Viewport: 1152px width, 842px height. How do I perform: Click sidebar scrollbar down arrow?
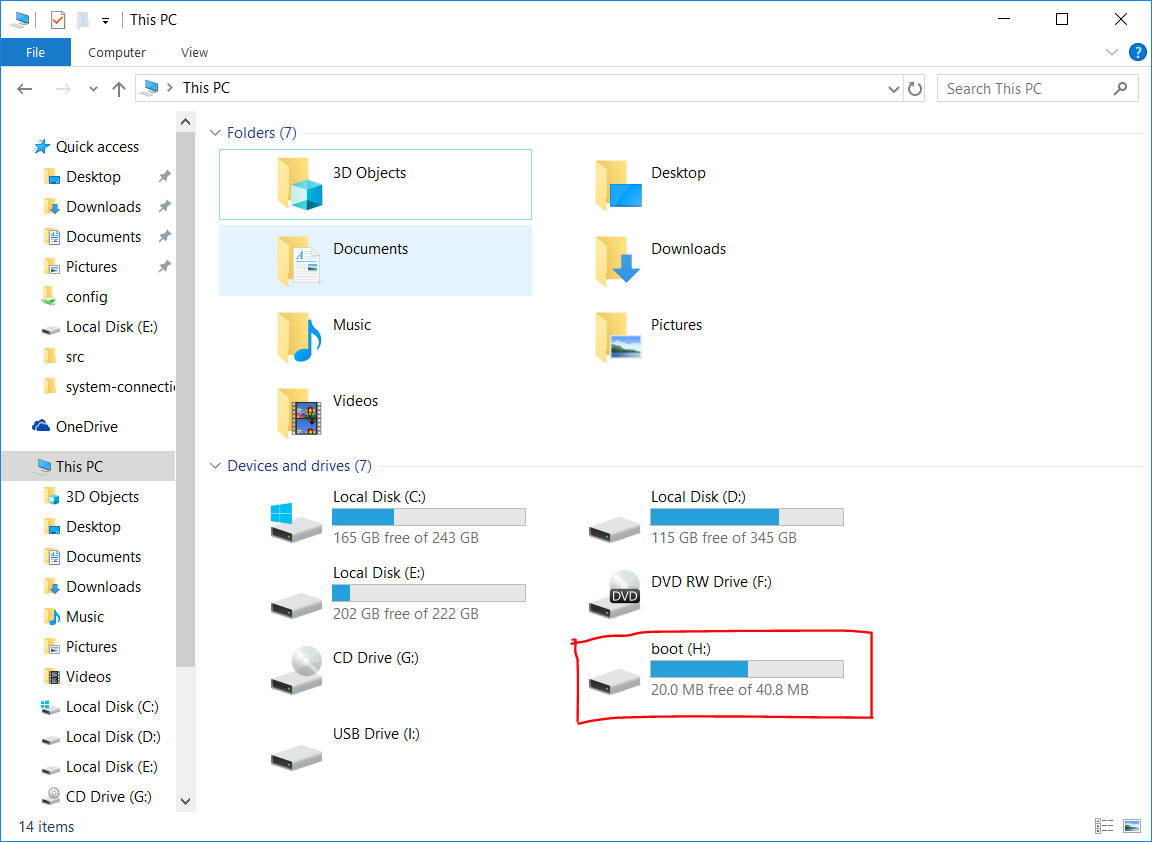pos(186,802)
